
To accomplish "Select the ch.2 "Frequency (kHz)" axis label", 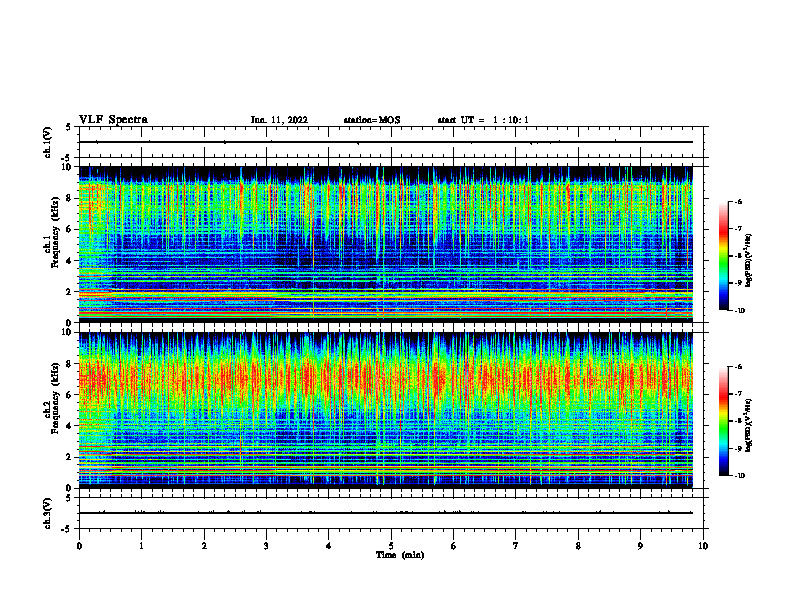I will click(x=55, y=398).
